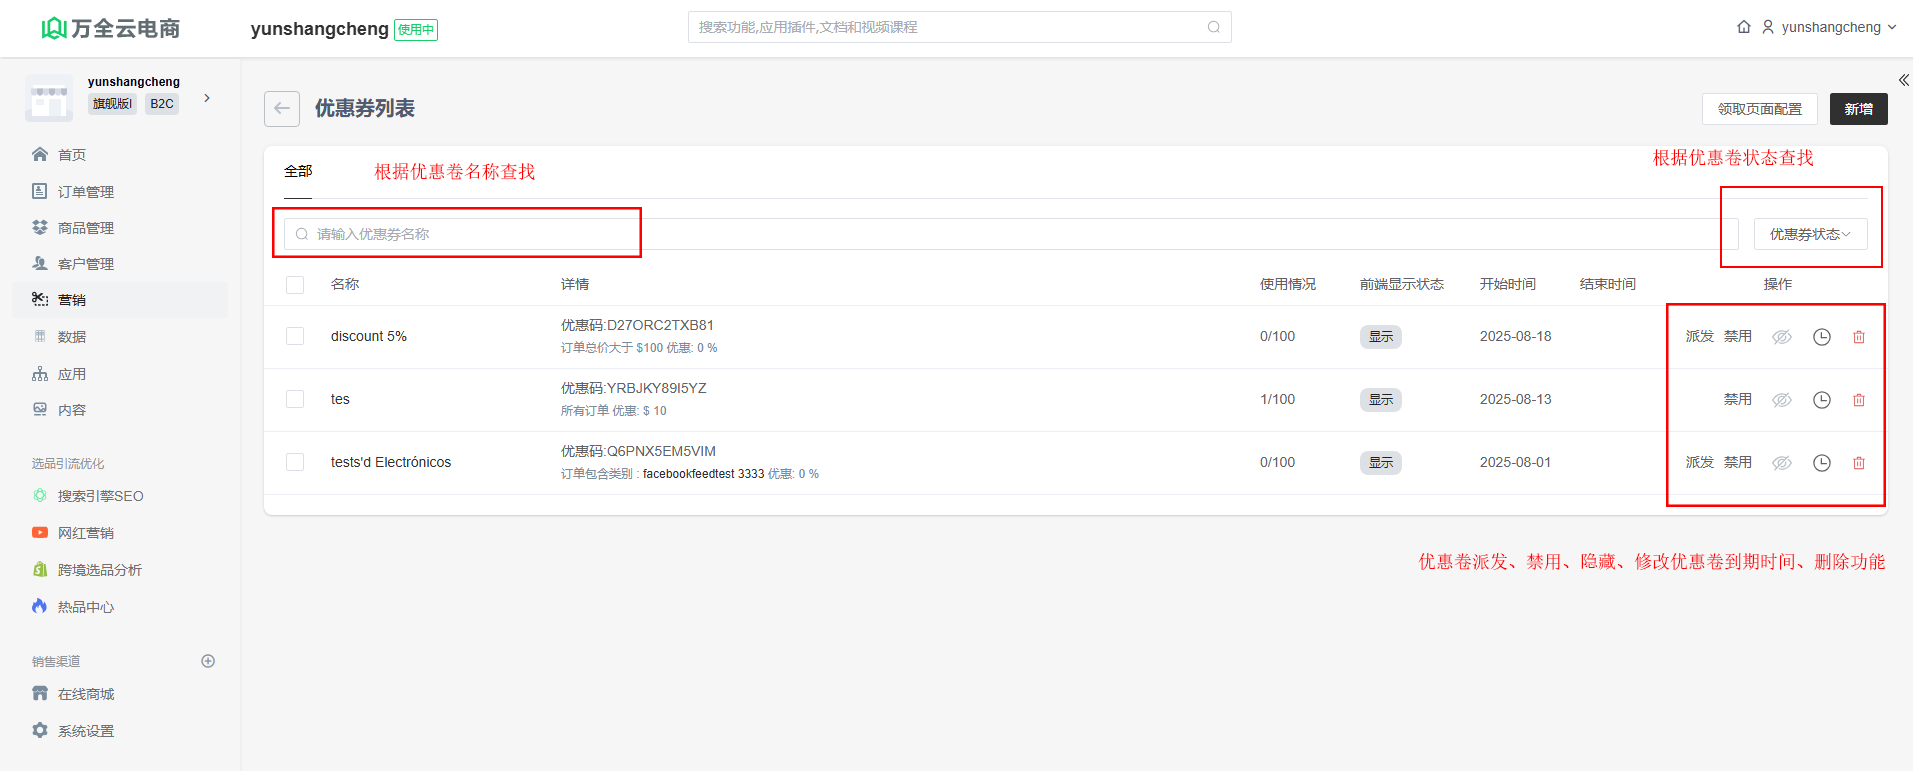Open 订单管理 in the sidebar

click(x=85, y=191)
